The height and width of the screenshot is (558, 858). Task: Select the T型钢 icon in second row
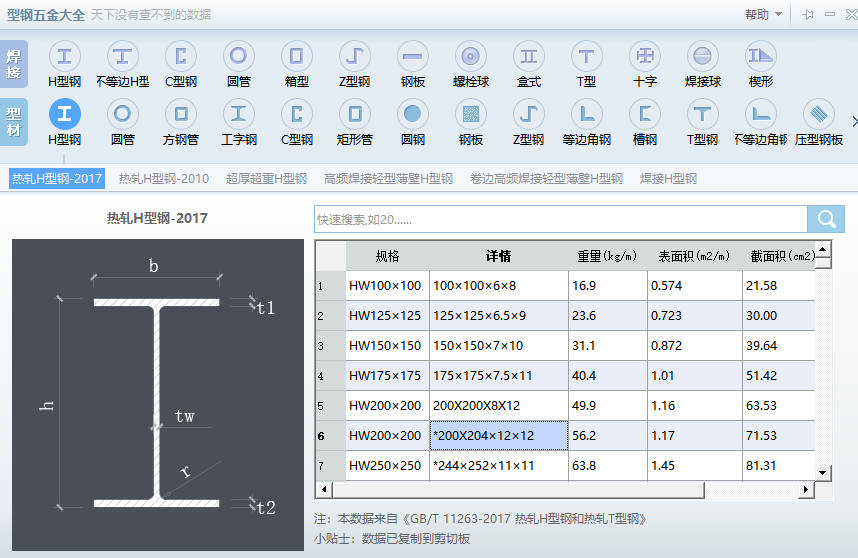coord(703,114)
